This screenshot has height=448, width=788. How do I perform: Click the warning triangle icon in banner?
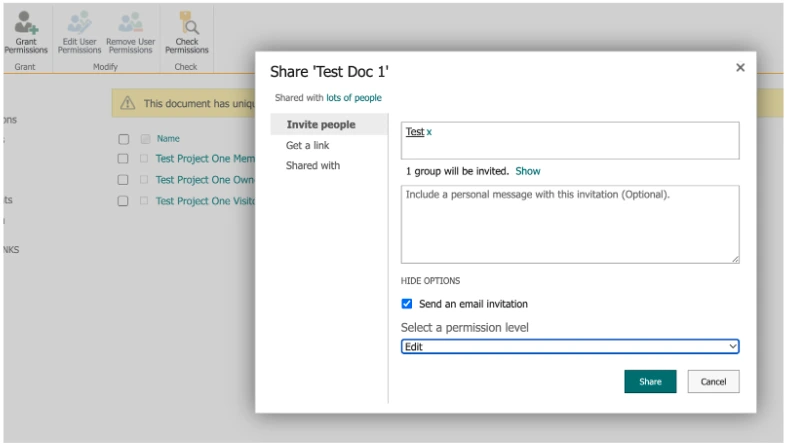click(127, 103)
